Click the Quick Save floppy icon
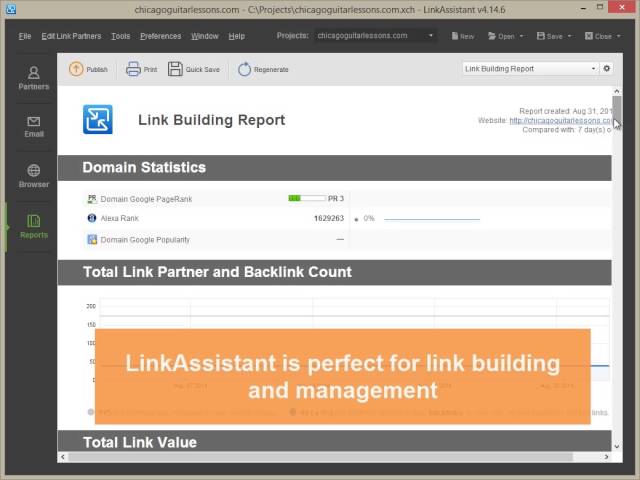 pyautogui.click(x=175, y=69)
